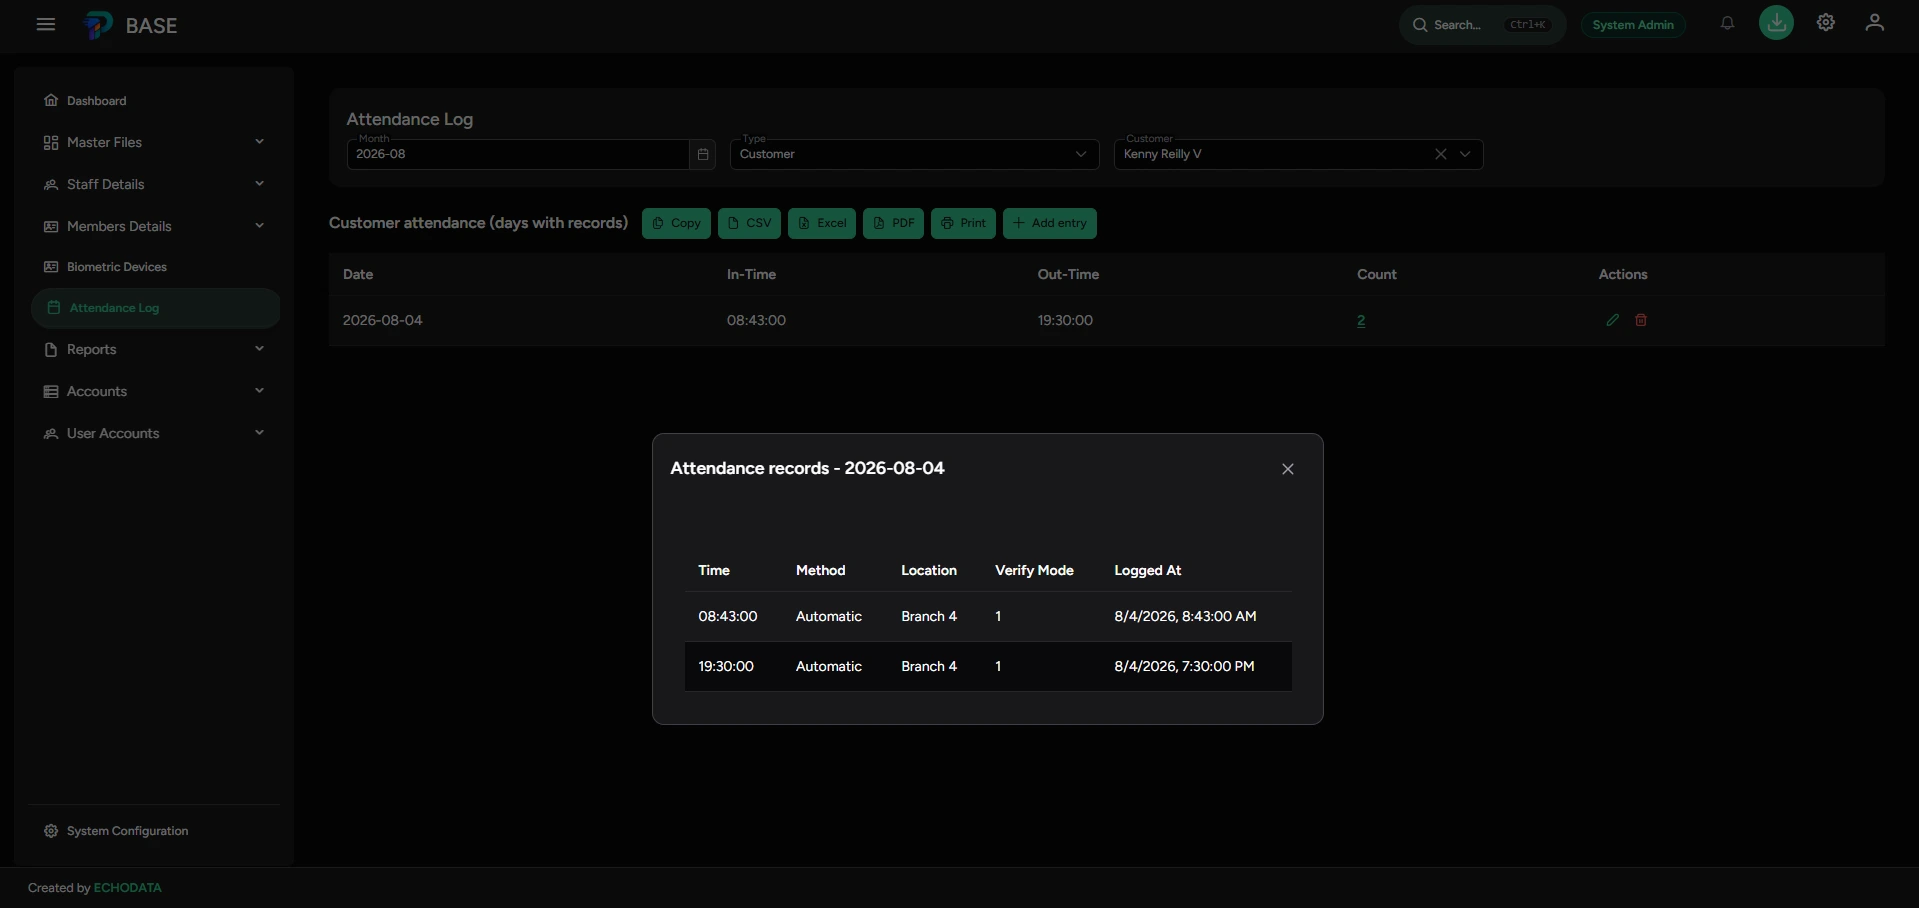1919x908 pixels.
Task: Click the Count column header
Action: coord(1377,274)
